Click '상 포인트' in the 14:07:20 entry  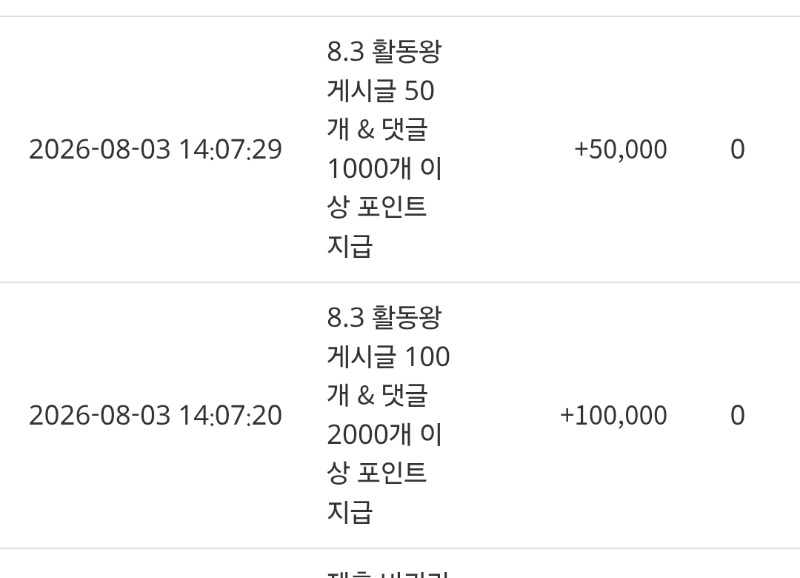point(377,473)
